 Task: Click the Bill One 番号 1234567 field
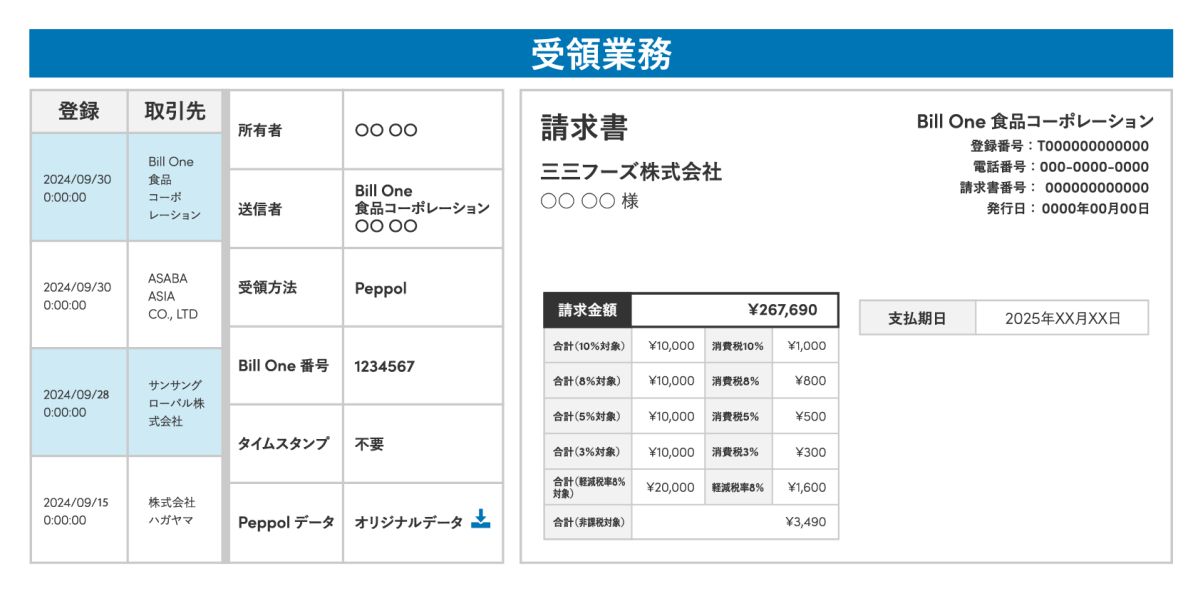[423, 366]
